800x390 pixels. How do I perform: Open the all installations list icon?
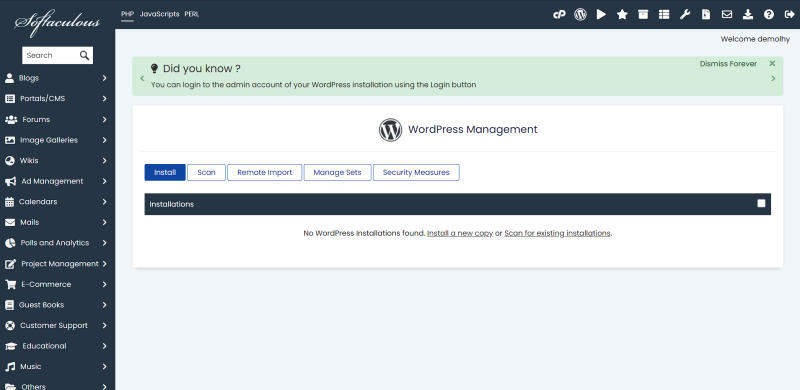(664, 14)
